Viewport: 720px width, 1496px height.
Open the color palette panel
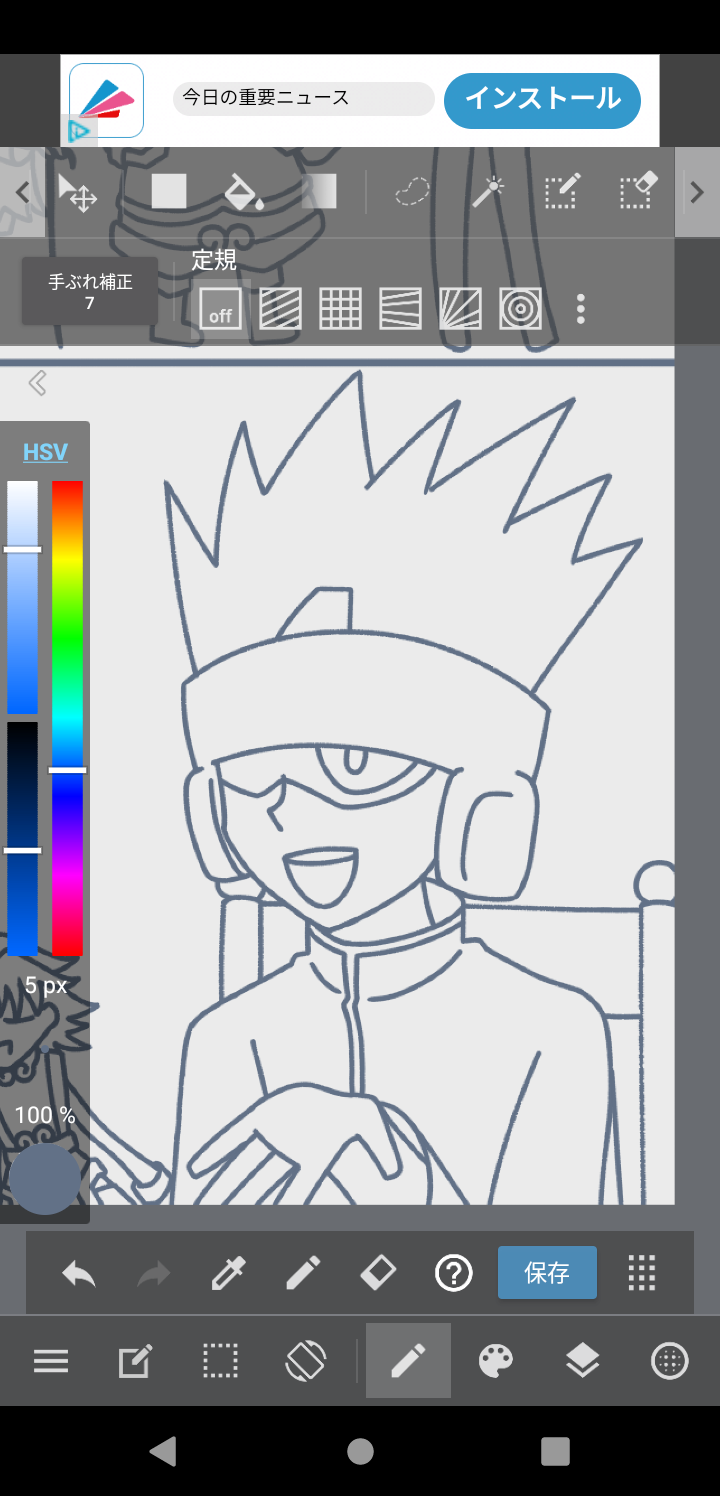496,1361
